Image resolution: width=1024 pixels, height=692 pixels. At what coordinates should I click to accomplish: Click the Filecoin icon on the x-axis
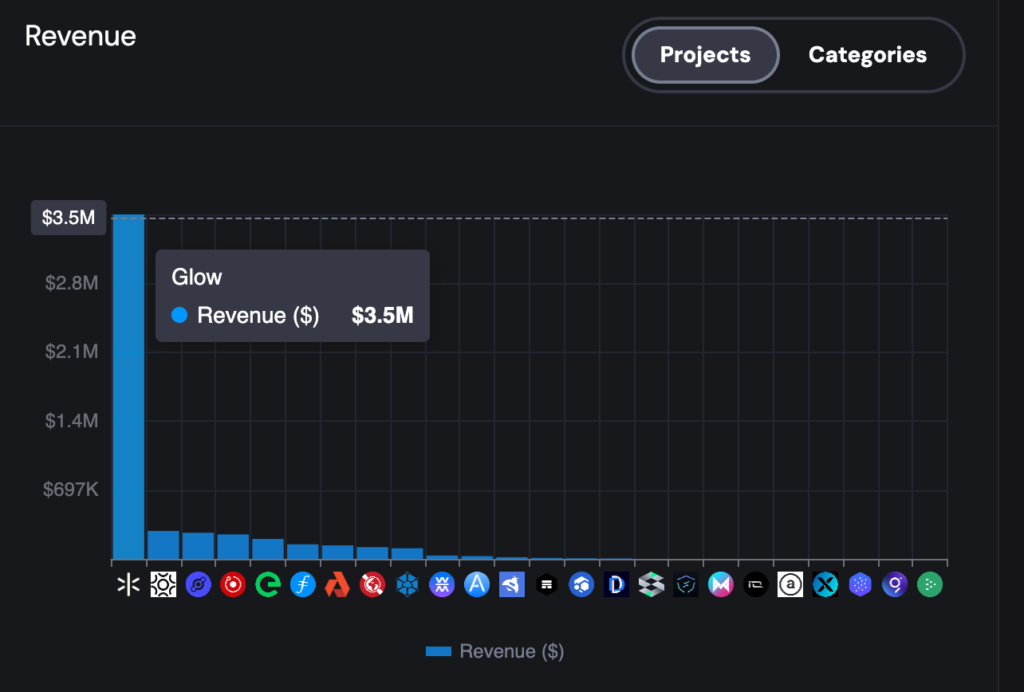coord(302,584)
